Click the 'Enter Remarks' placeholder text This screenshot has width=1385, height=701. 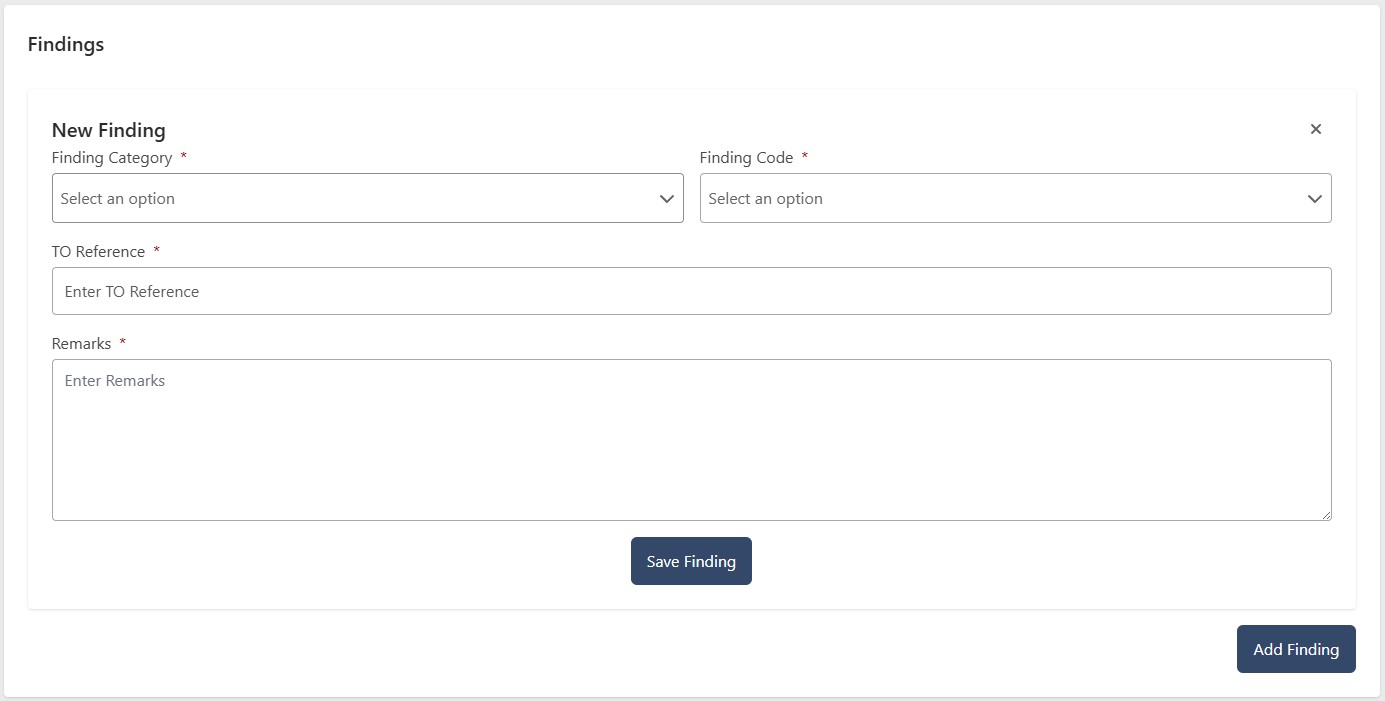pos(115,381)
